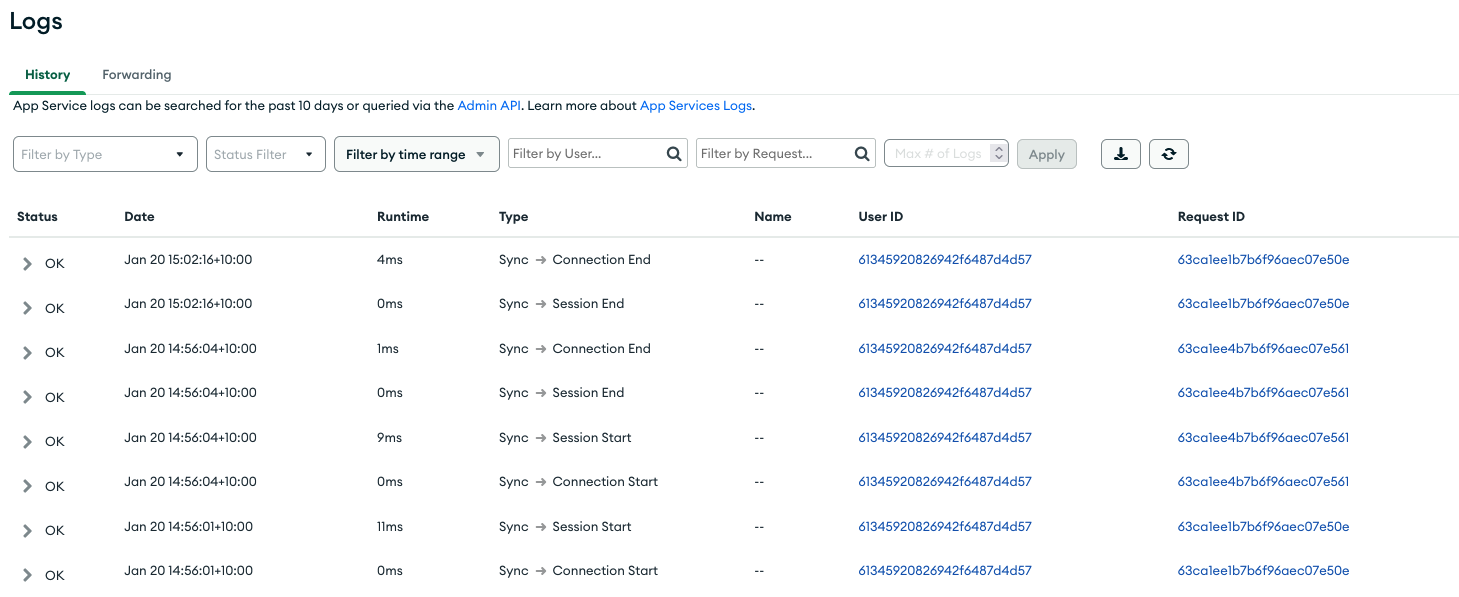1459x597 pixels.
Task: Expand the 14:56:04 Session Start log row
Action: click(27, 442)
